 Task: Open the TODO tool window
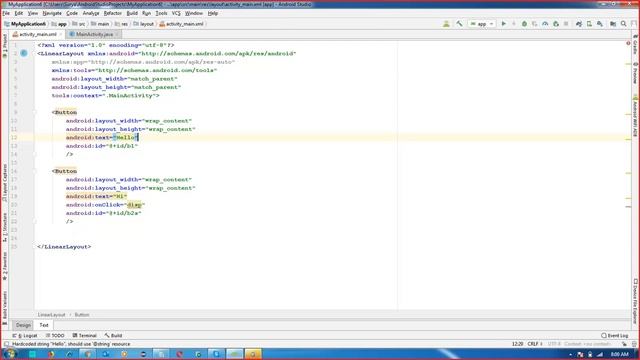tap(55, 336)
